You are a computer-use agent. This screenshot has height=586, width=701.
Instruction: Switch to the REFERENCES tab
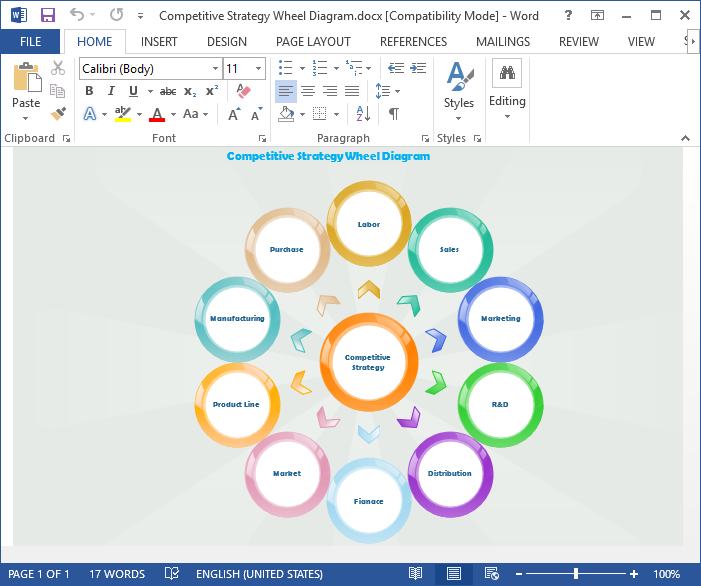coord(413,42)
